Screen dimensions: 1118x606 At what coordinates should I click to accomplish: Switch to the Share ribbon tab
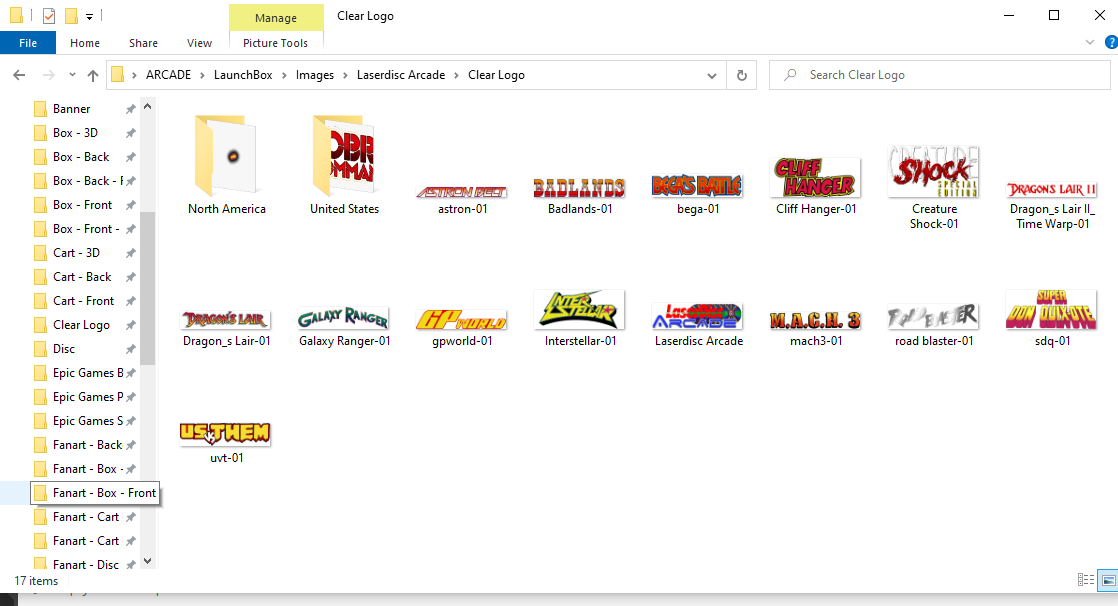point(143,43)
